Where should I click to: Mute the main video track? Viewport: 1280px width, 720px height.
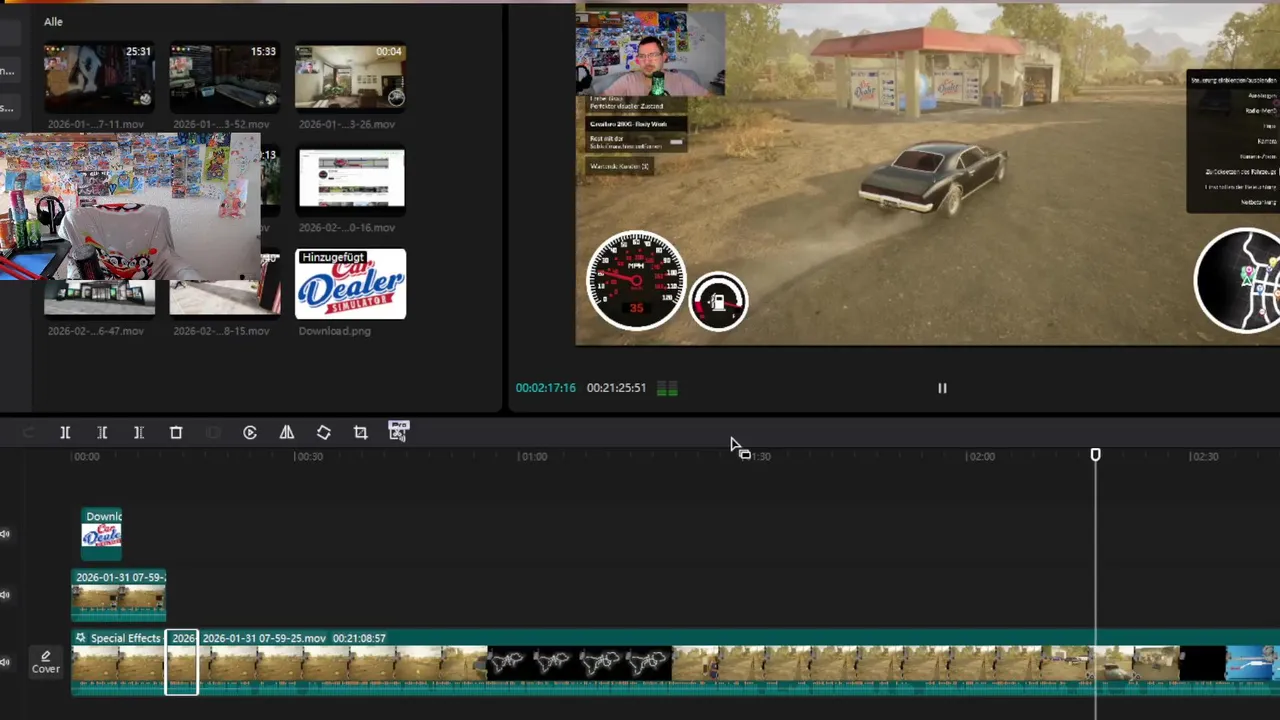[x=5, y=661]
